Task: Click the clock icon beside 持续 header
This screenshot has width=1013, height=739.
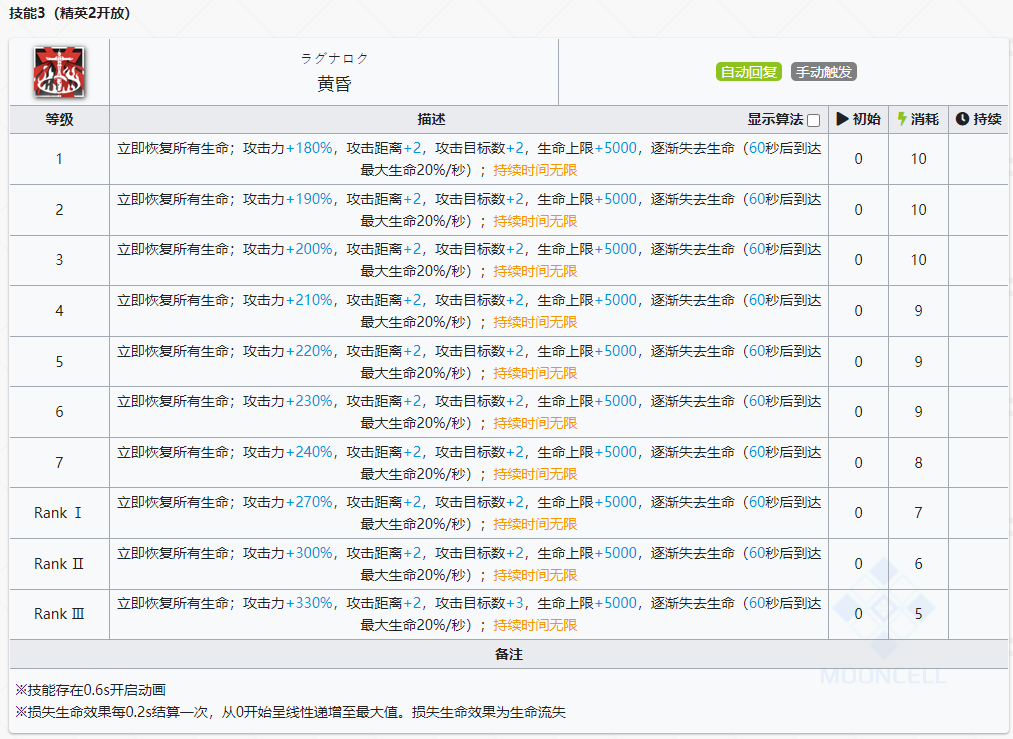Action: click(x=962, y=119)
